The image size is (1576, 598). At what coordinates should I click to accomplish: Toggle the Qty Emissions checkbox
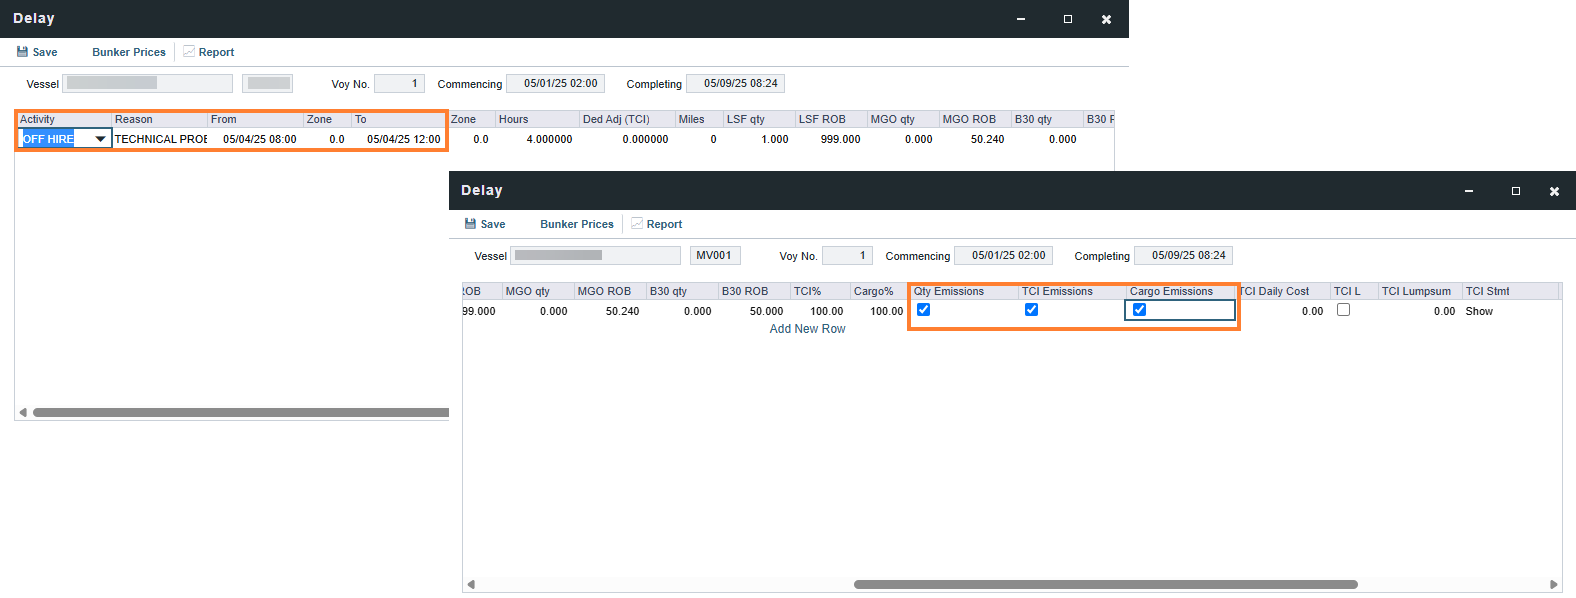(924, 310)
